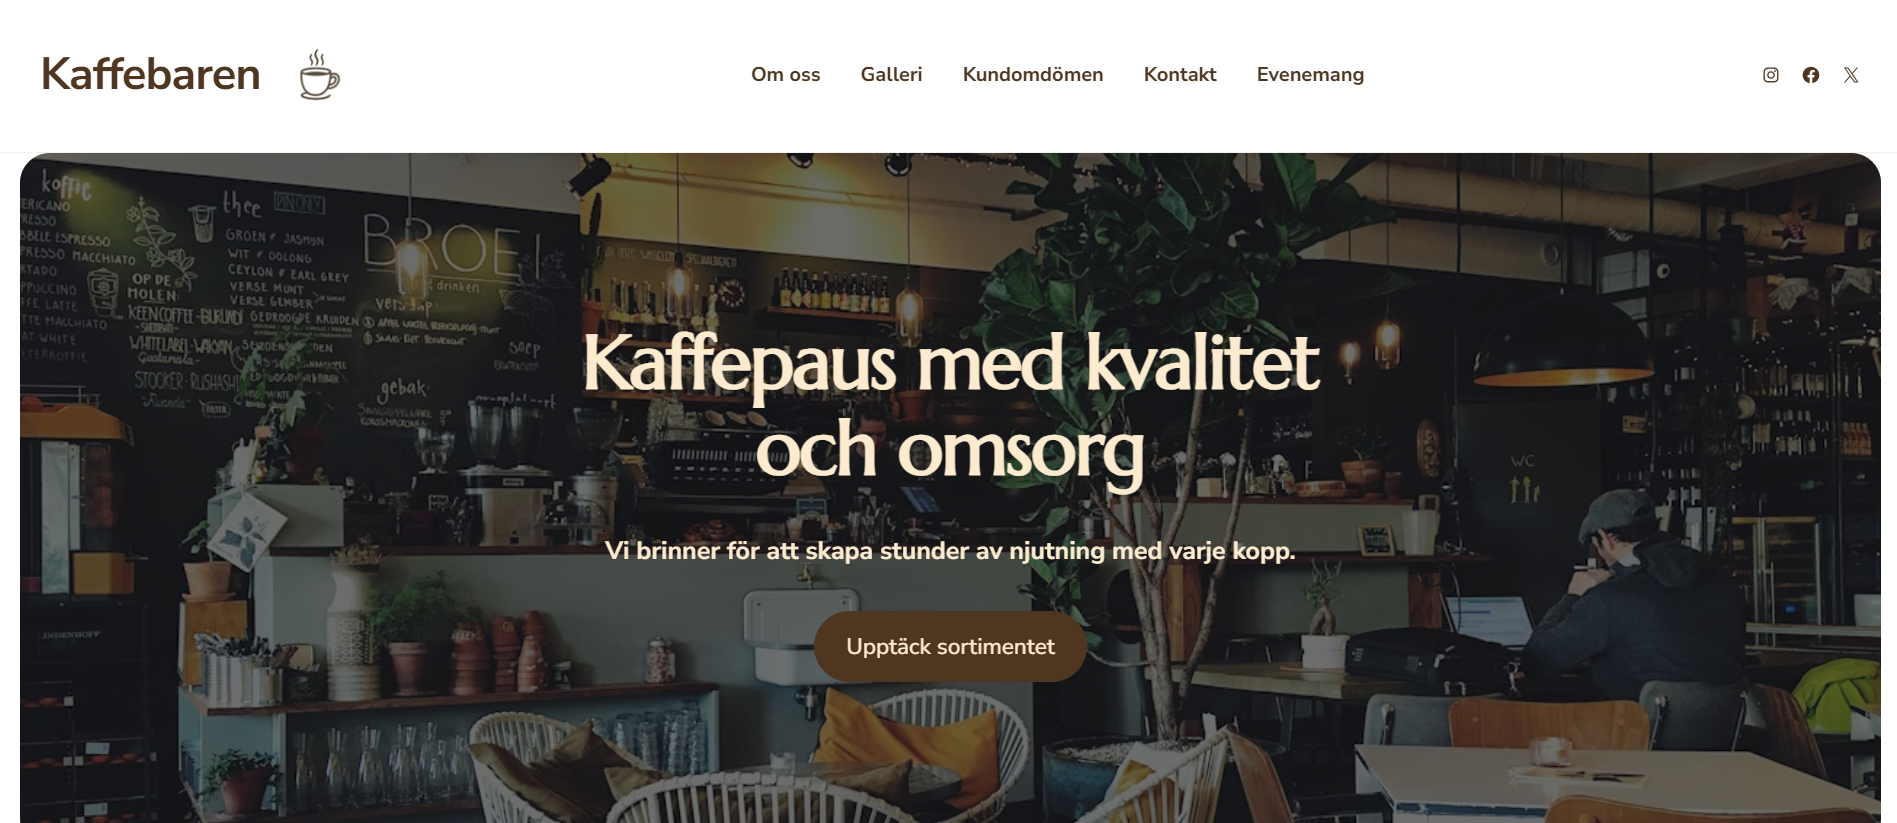Click the BROEI chalk lettering in photo

click(453, 246)
